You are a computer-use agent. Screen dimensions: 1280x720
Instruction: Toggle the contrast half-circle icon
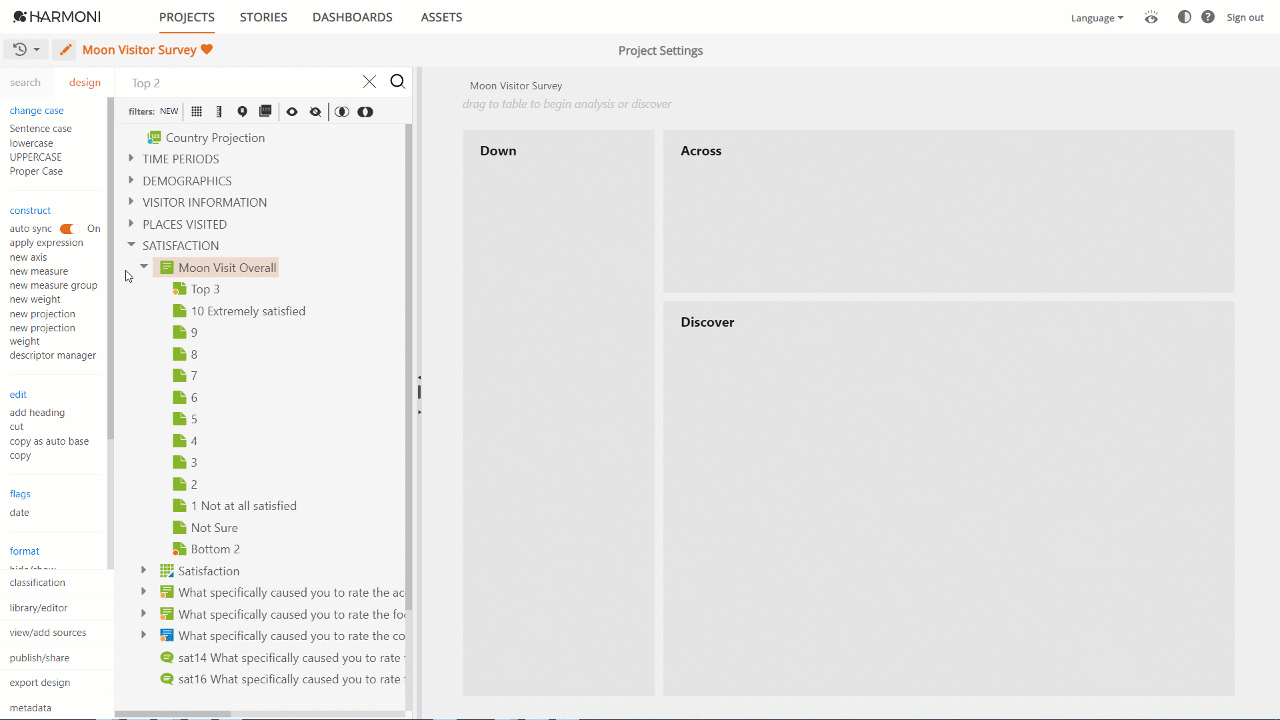pyautogui.click(x=1185, y=17)
